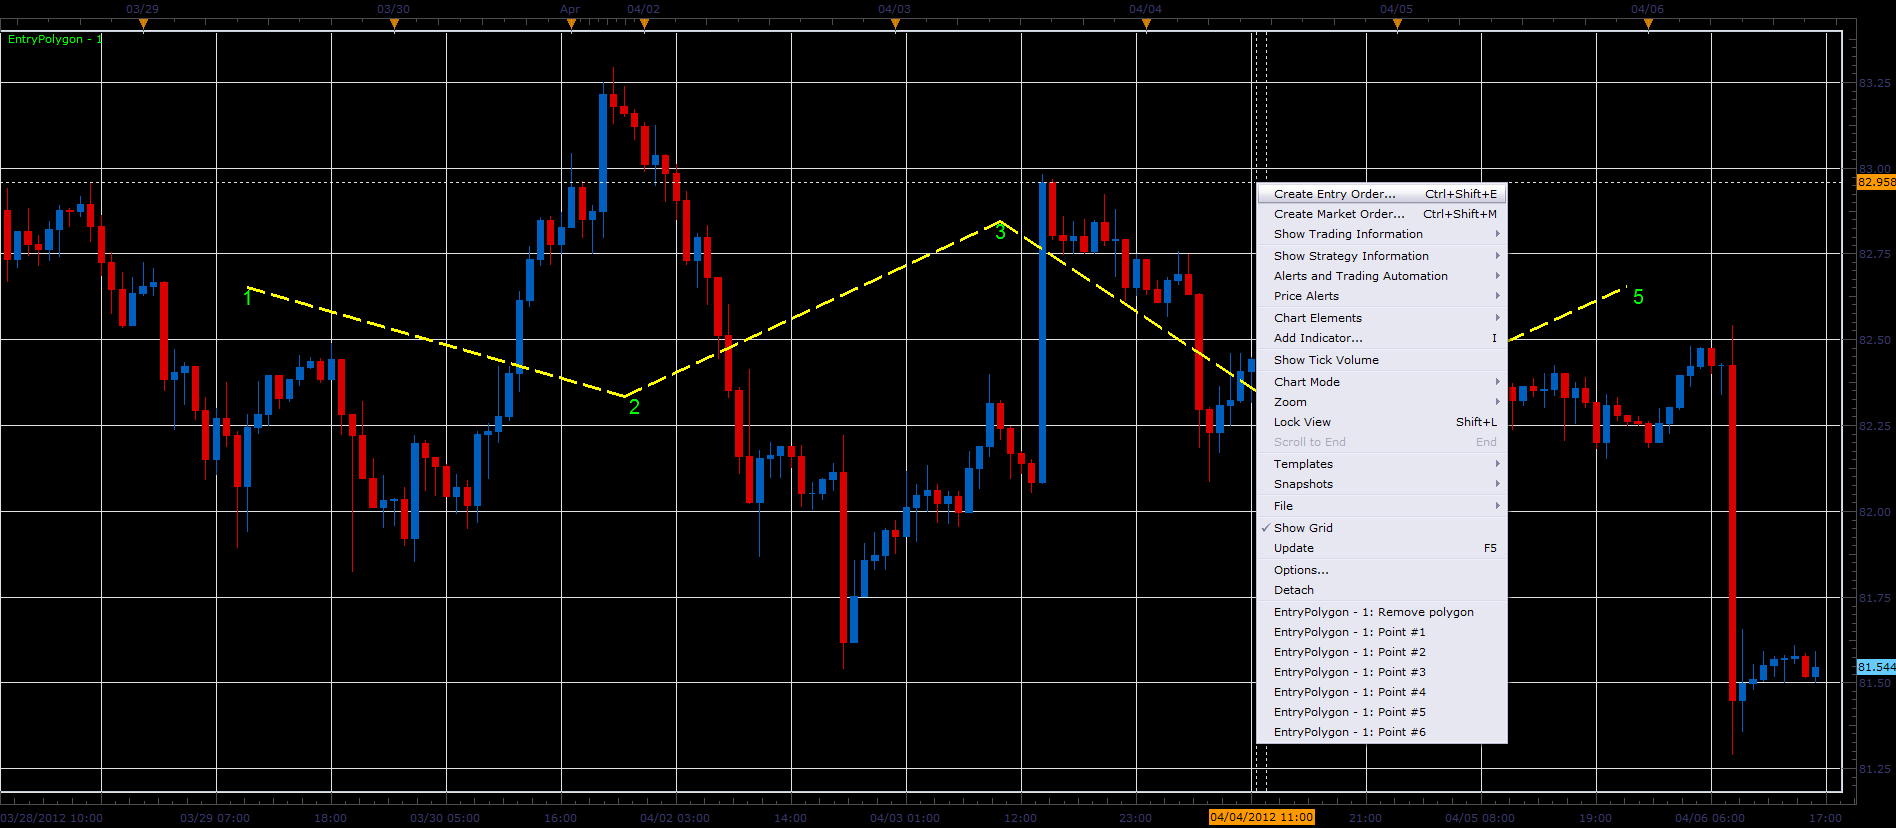Select Create Market Order in context menu
The image size is (1896, 828).
click(1381, 214)
